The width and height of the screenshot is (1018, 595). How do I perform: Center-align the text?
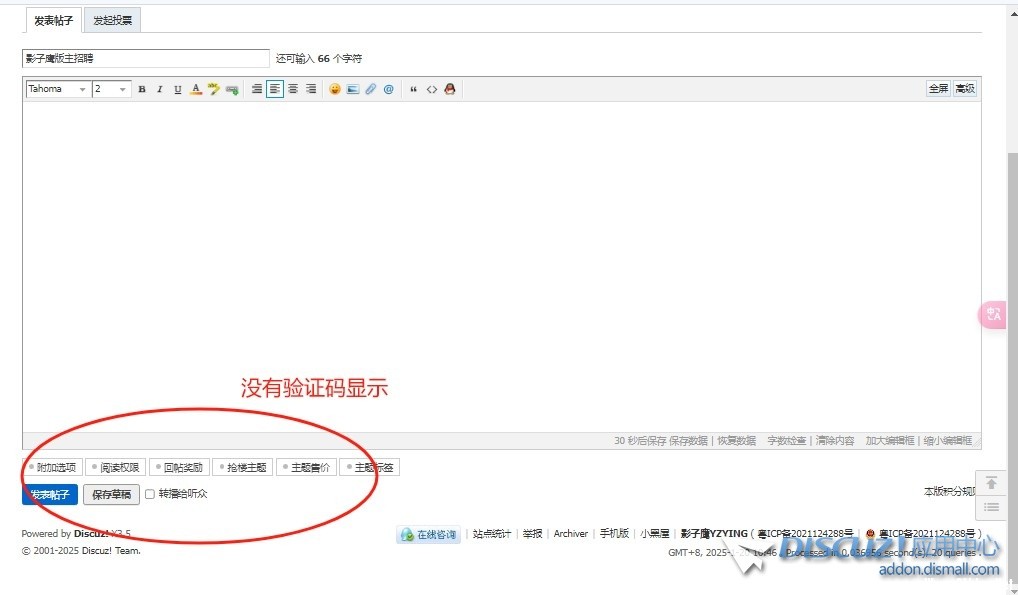(293, 89)
